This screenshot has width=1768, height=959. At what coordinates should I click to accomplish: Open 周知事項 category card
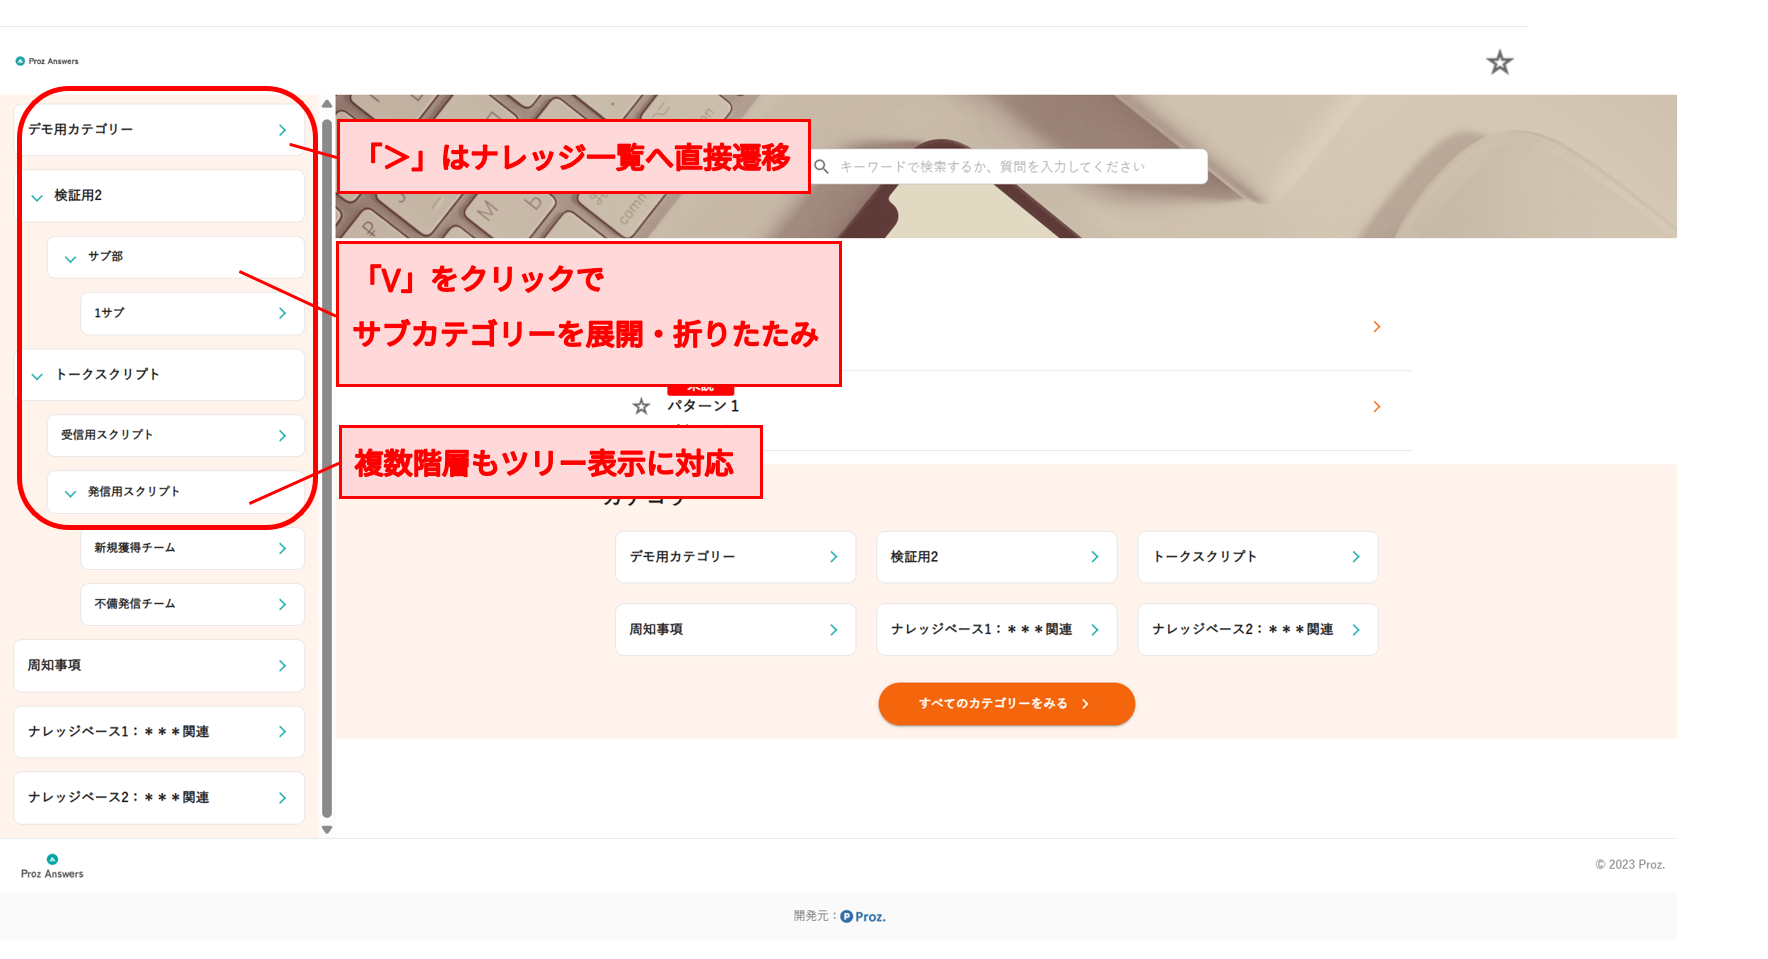point(735,630)
